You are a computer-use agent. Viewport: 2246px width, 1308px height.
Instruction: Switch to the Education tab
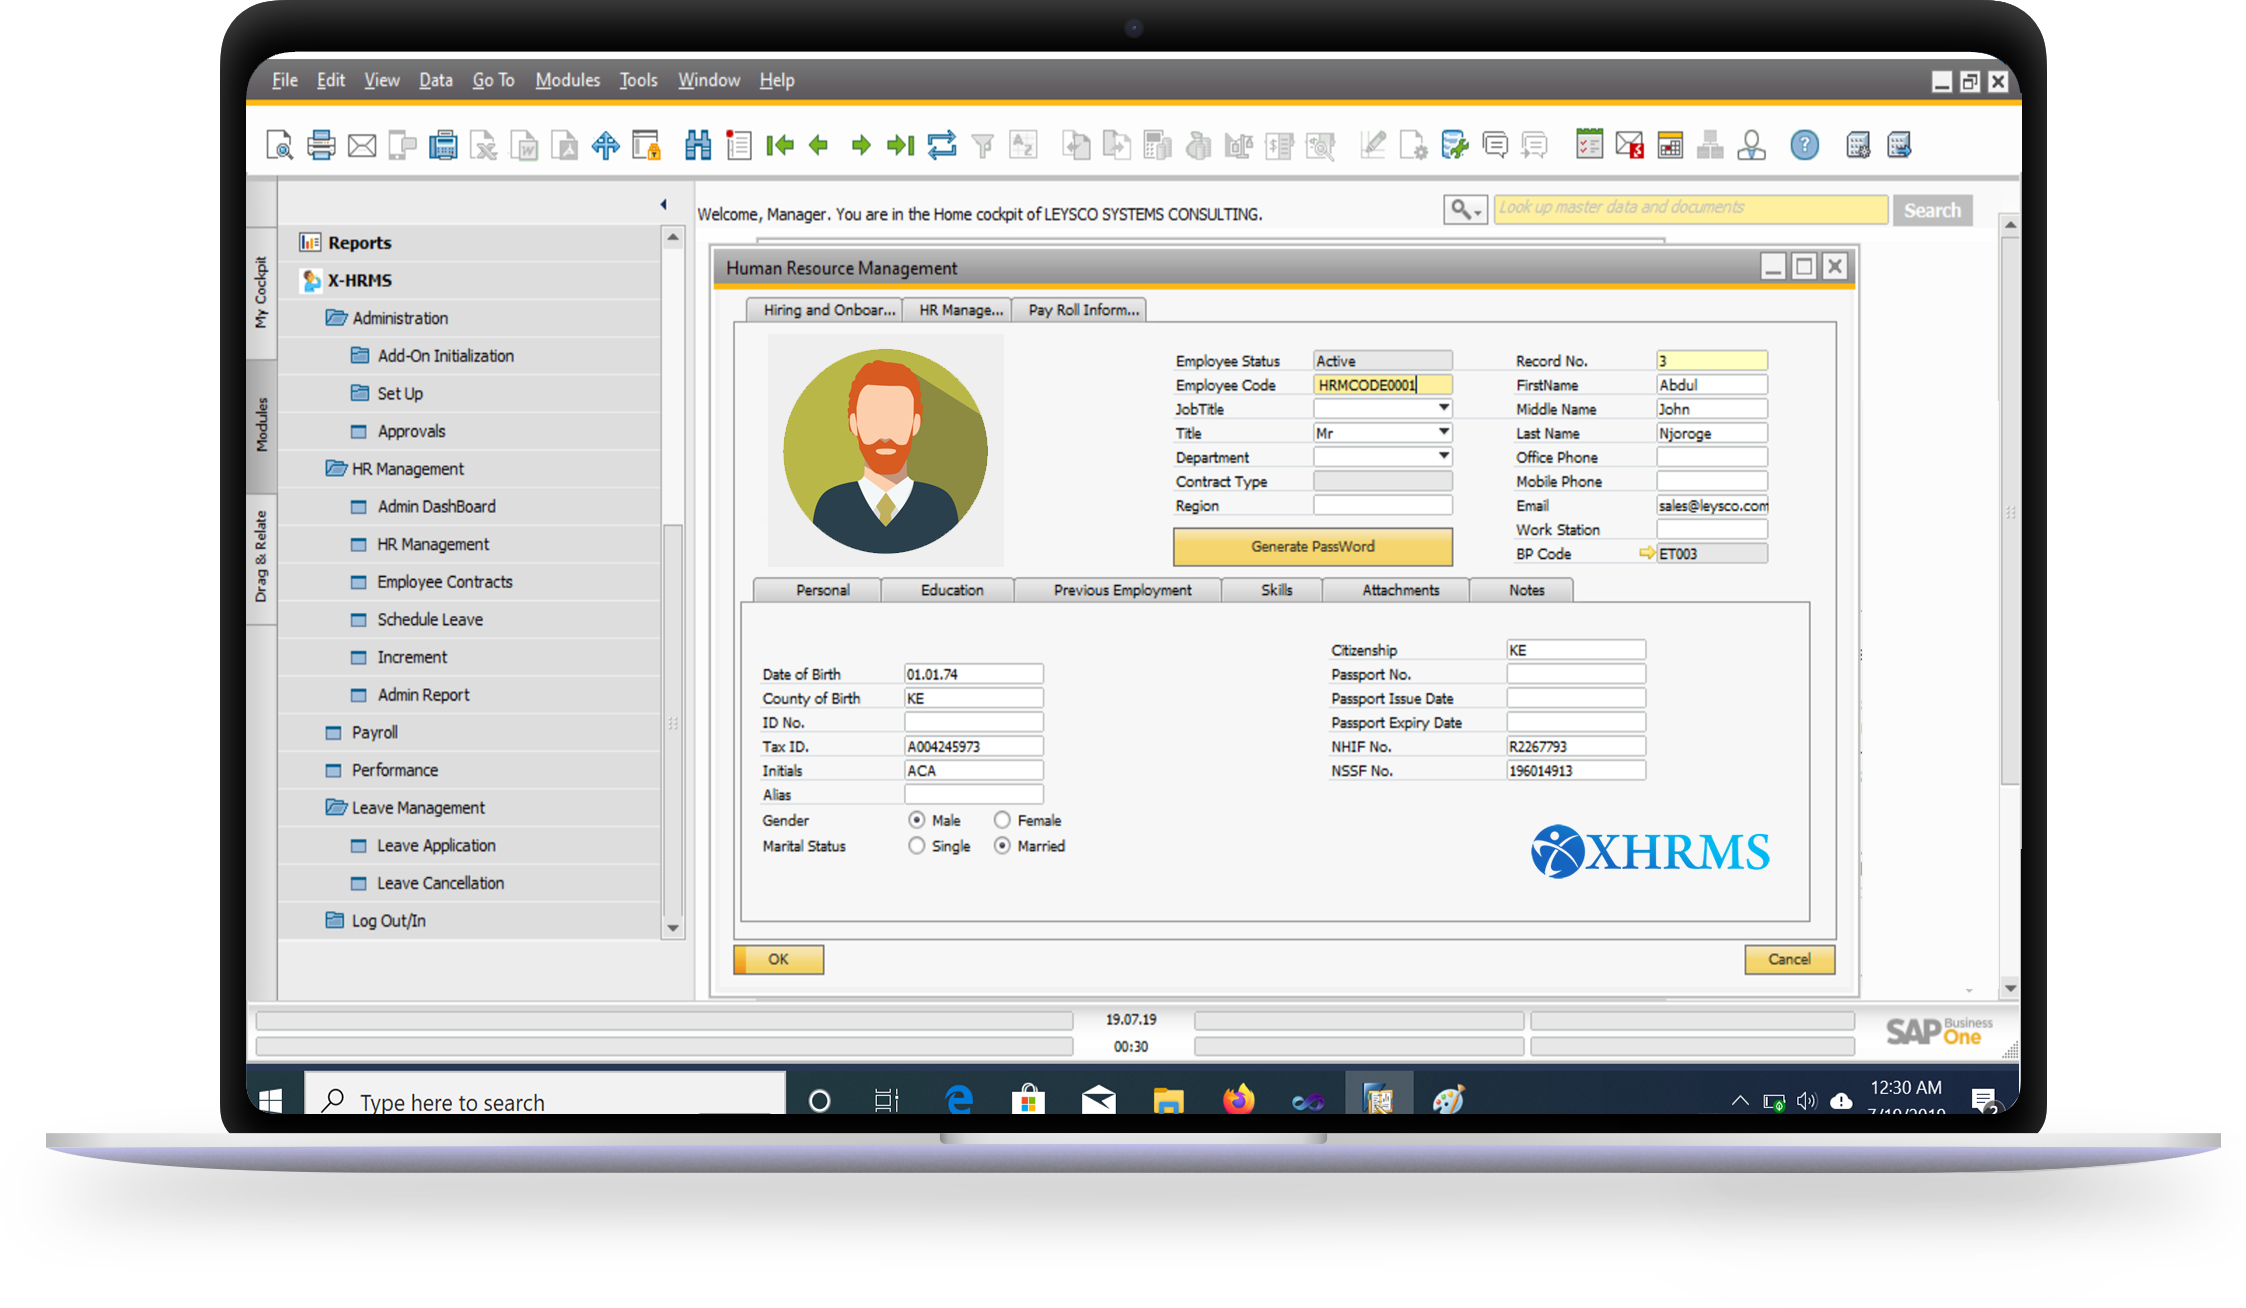[951, 590]
